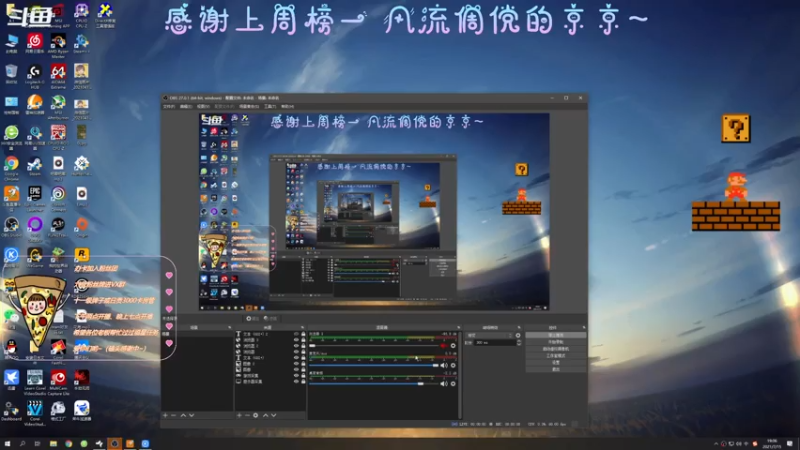Open Scene Collection menu in OBS

click(249, 107)
